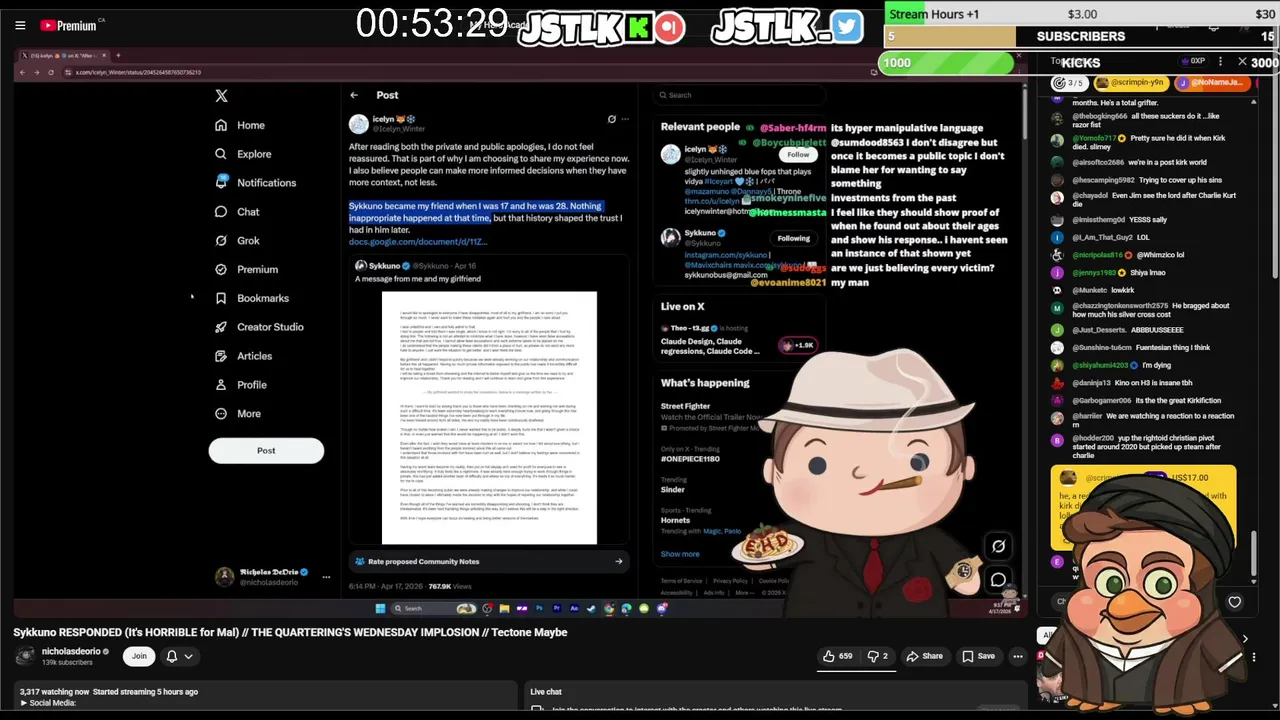This screenshot has height=720, width=1280.
Task: Click Rate proposed Community Notes row
Action: (x=489, y=561)
